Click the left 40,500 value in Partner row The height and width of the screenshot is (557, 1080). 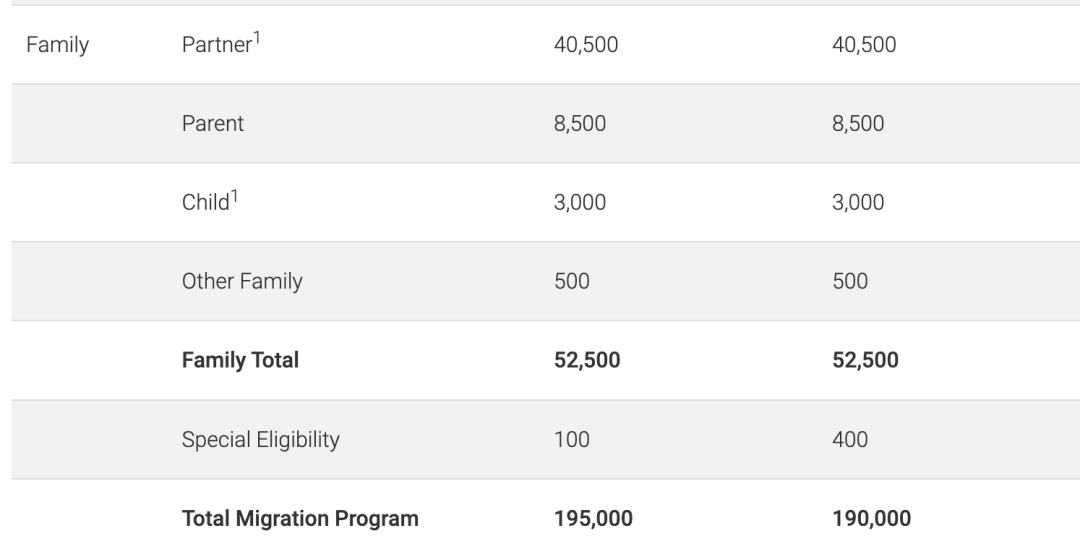(x=586, y=45)
